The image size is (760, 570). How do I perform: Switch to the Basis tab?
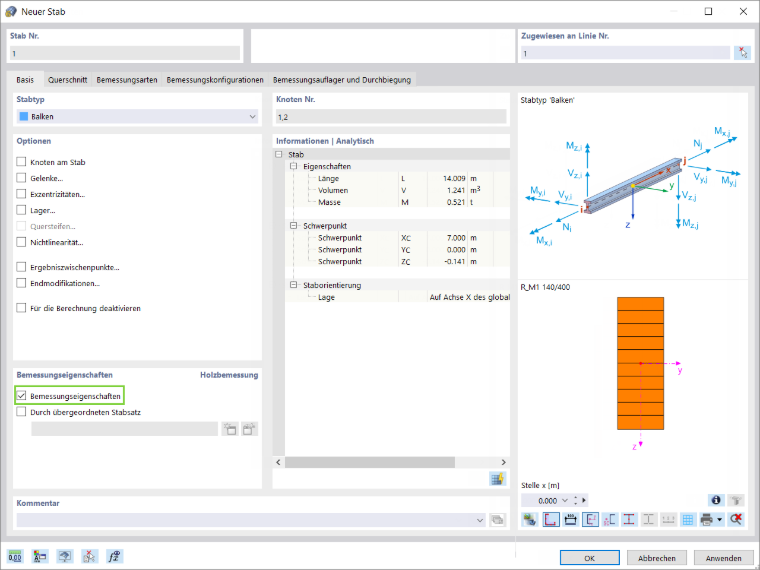[25, 79]
